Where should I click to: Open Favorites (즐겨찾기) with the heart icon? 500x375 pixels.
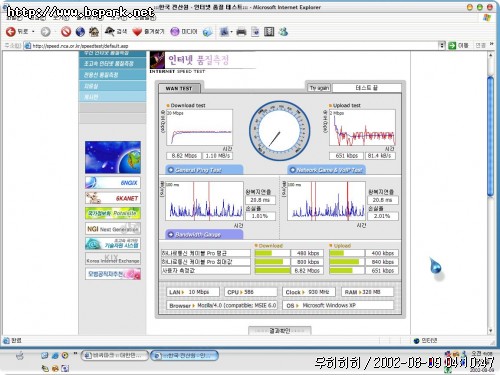(148, 32)
